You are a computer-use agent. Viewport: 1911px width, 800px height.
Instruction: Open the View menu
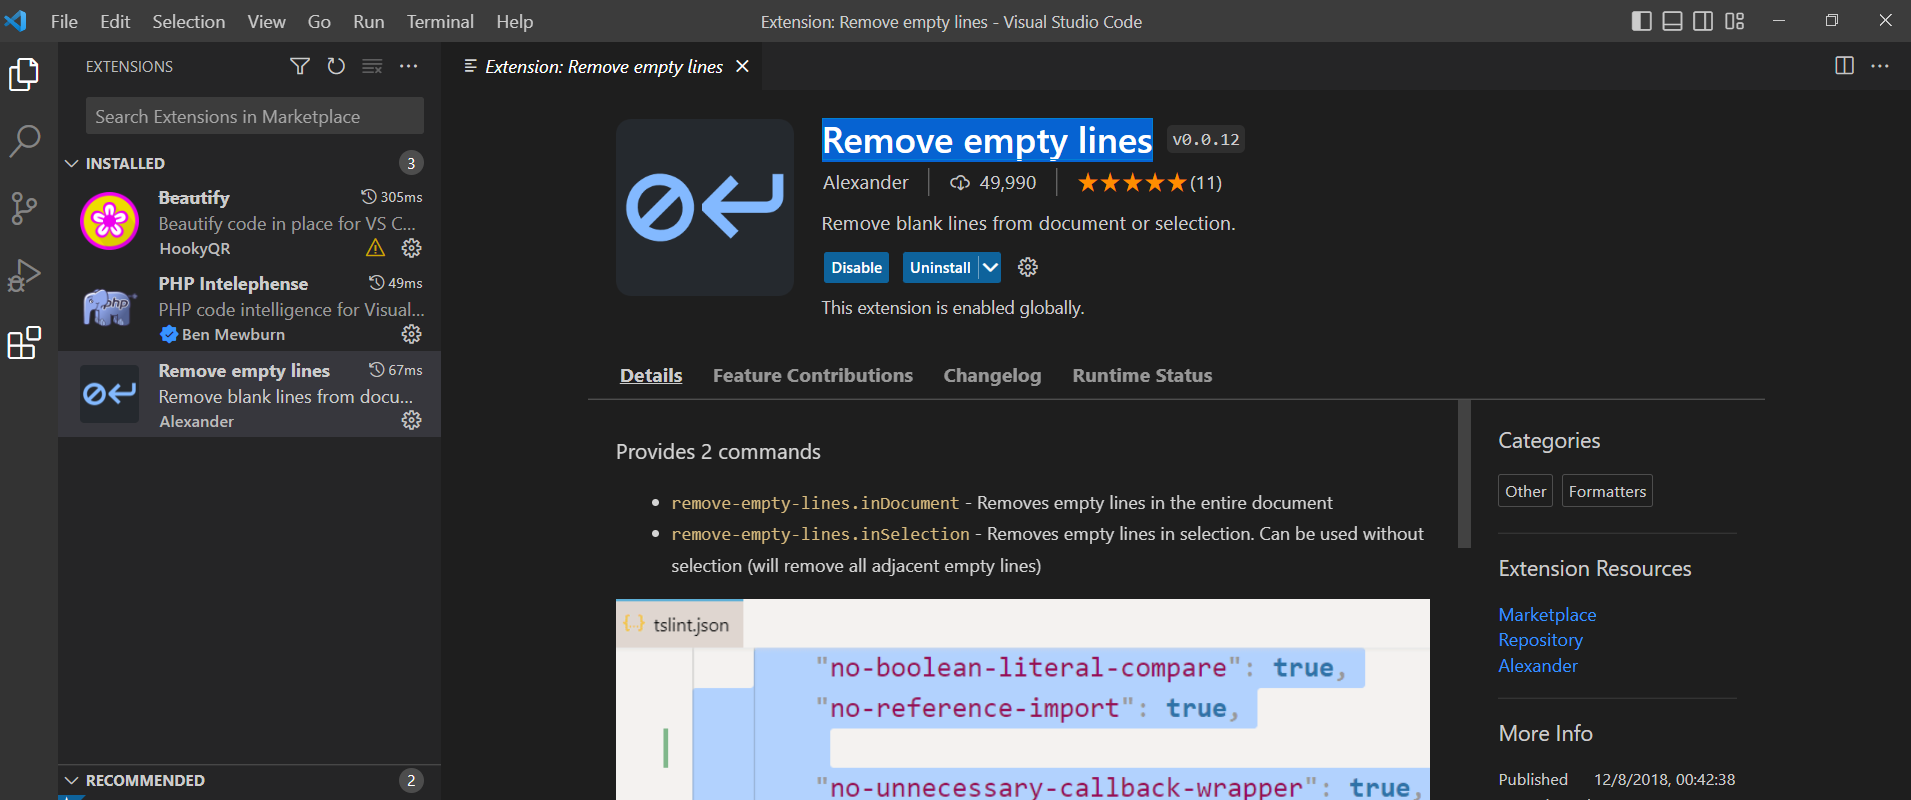coord(266,21)
